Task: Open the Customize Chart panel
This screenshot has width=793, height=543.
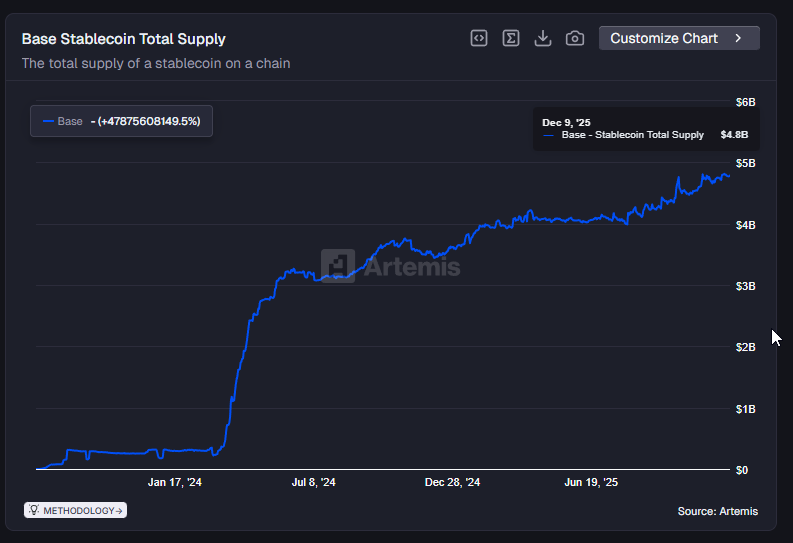Action: point(679,38)
